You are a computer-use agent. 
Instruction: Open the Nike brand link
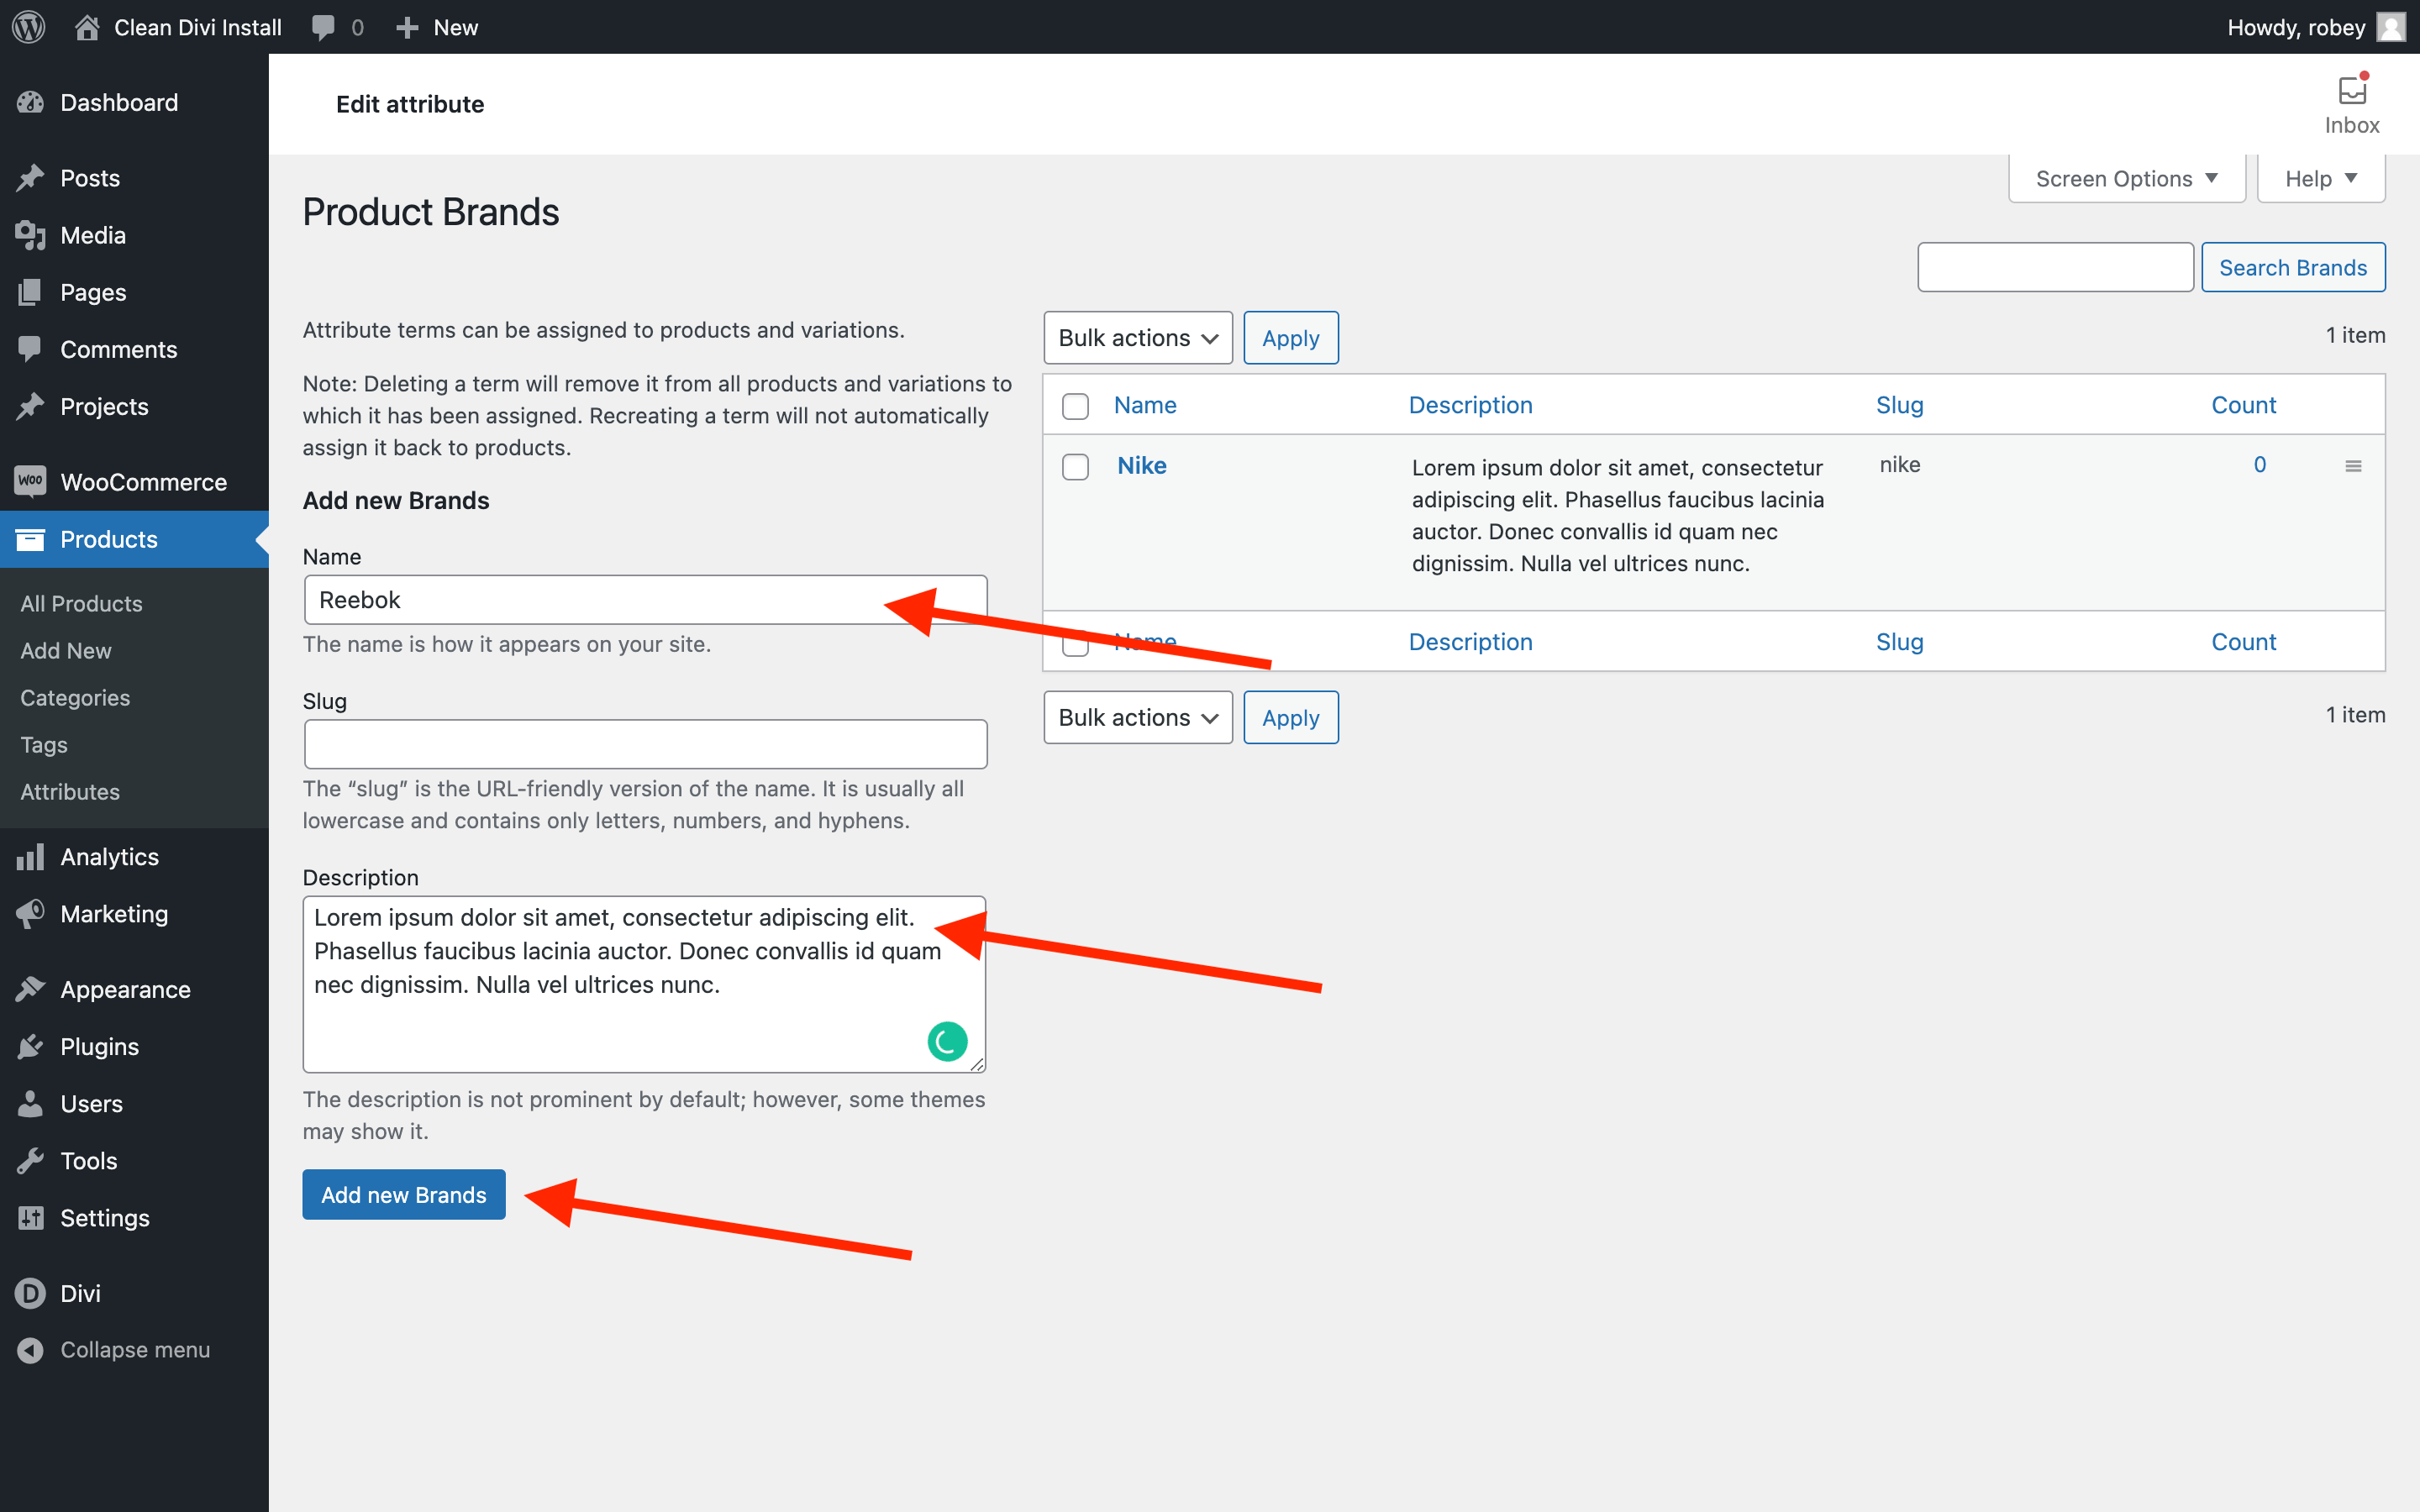(1142, 465)
